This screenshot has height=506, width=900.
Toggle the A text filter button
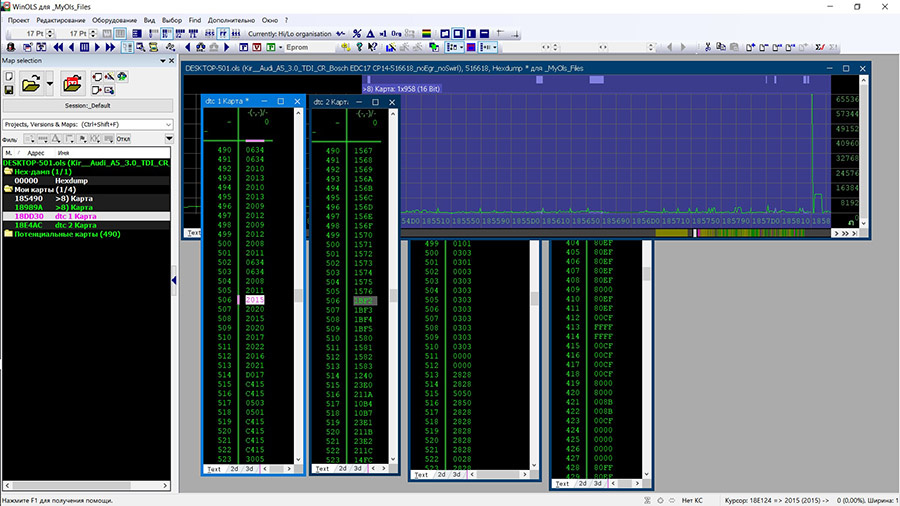pyautogui.click(x=56, y=139)
